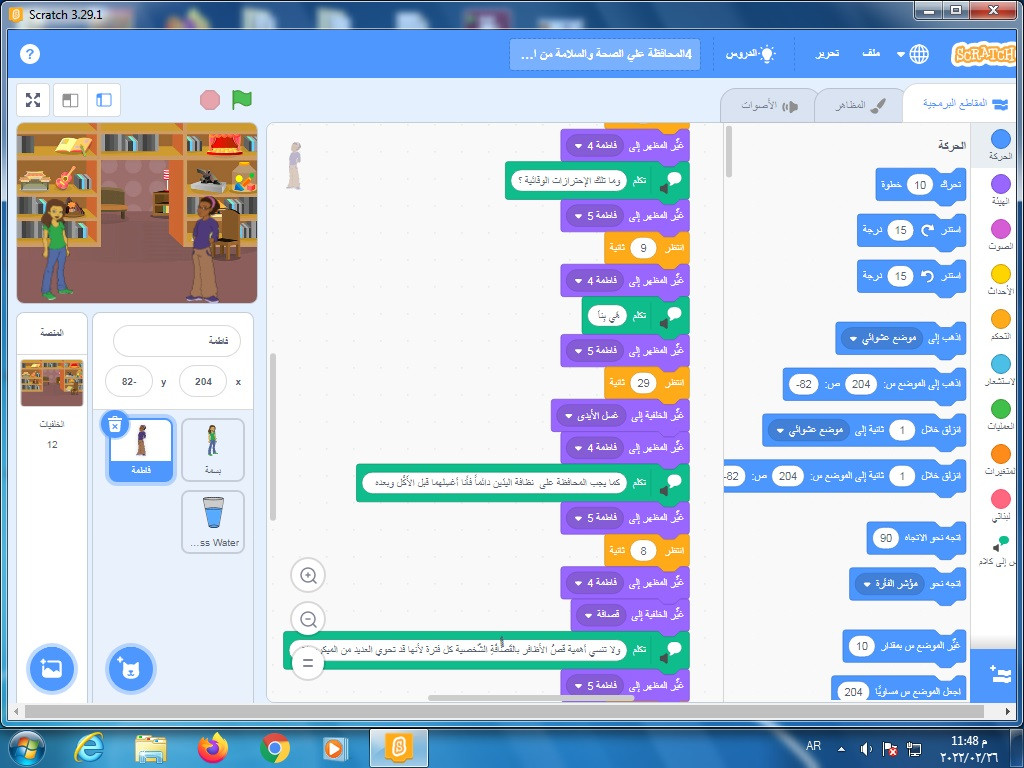Screen dimensions: 1024x768
Task: Click the volume speaker tray icon
Action: (x=866, y=748)
